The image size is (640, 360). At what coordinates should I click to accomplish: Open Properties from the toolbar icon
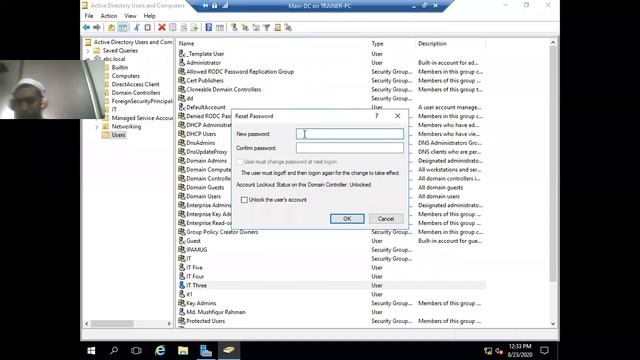pyautogui.click(x=173, y=27)
